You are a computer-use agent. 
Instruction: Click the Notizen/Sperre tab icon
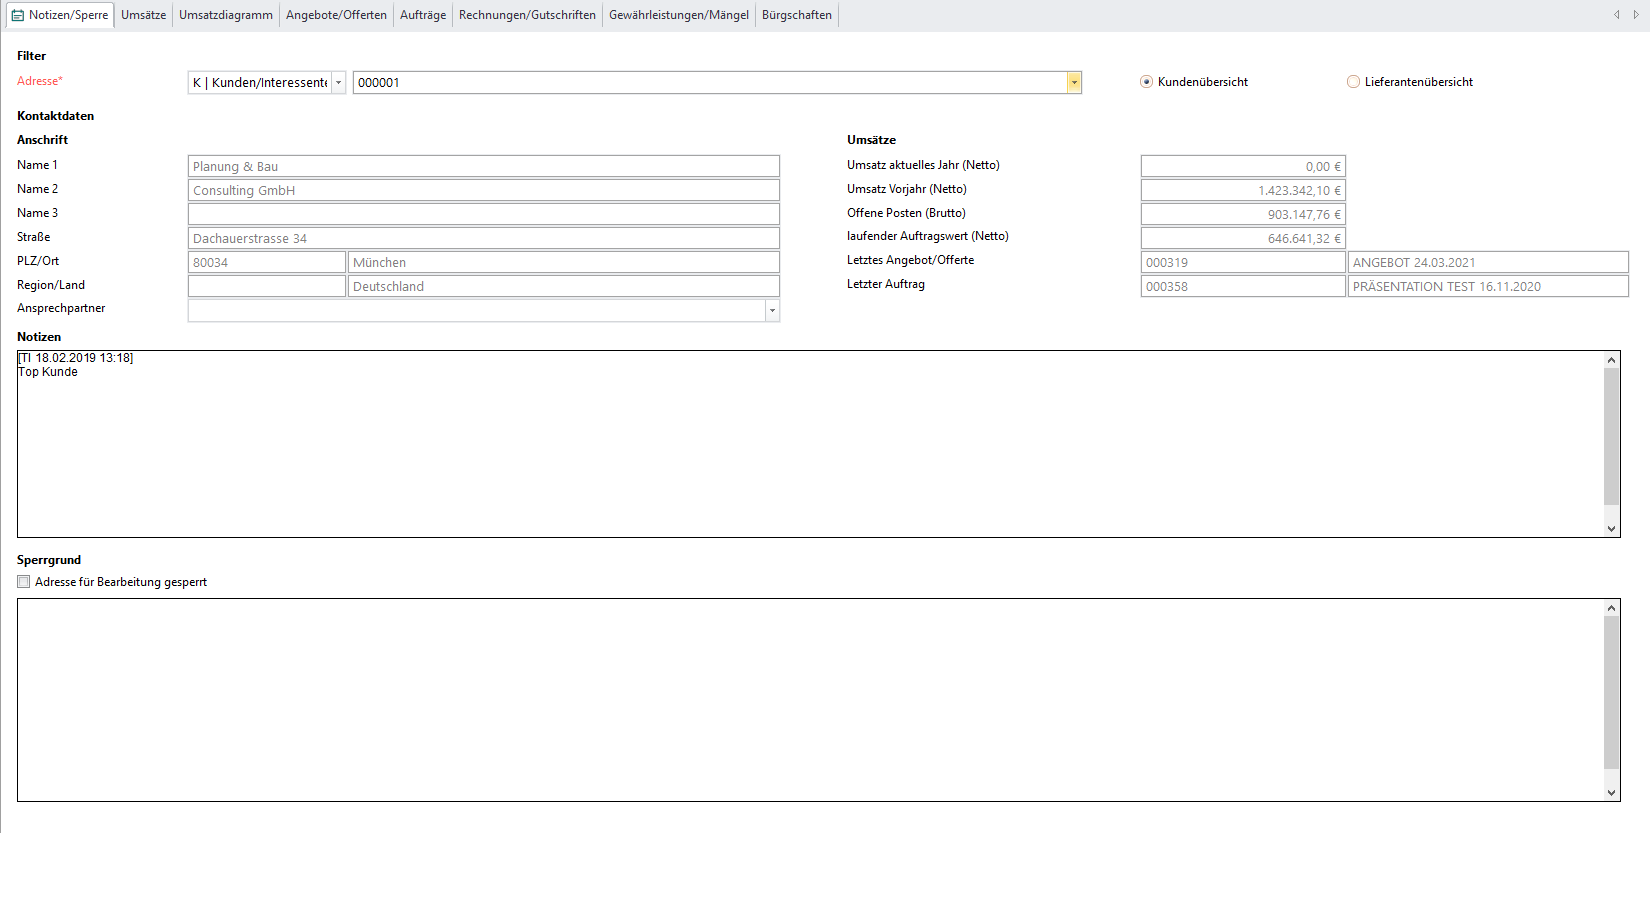[x=18, y=15]
